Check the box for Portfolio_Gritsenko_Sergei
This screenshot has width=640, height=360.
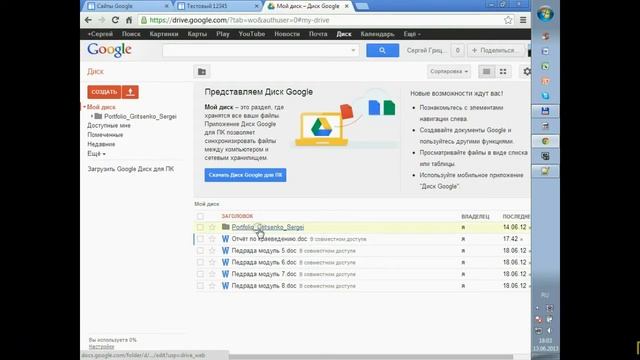pyautogui.click(x=200, y=227)
